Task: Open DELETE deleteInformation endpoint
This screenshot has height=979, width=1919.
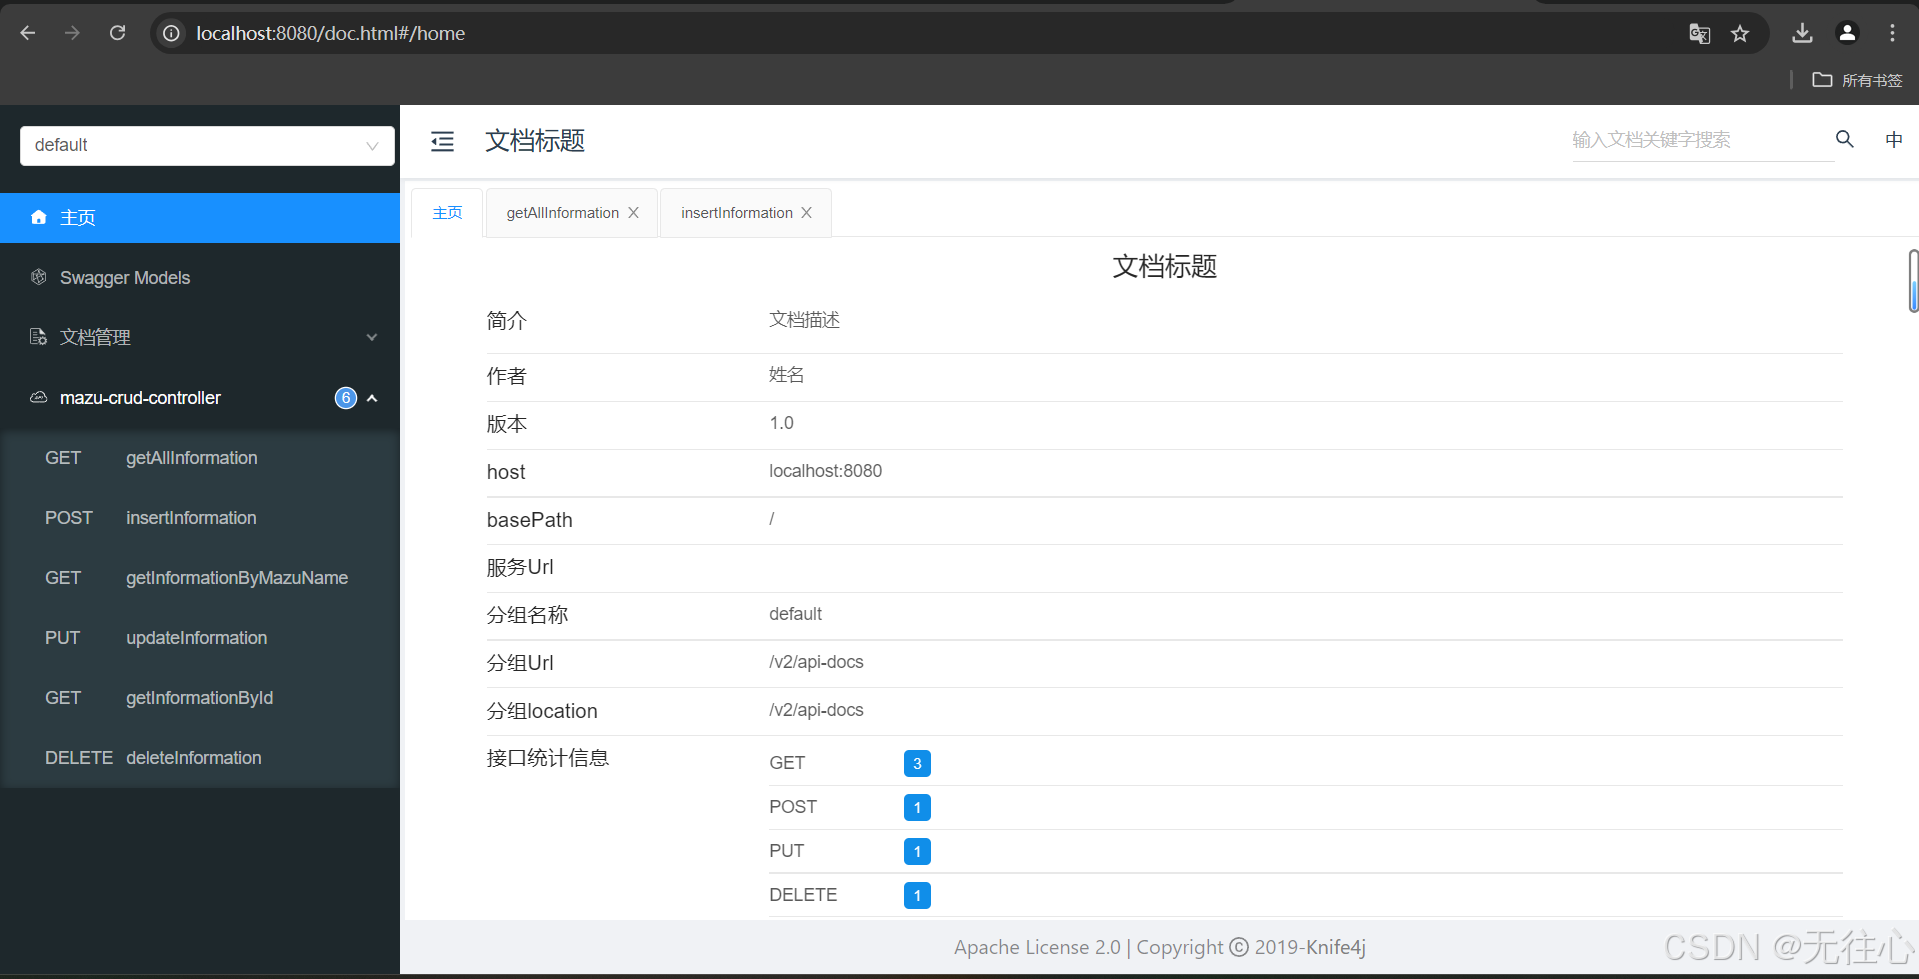Action: tap(200, 758)
